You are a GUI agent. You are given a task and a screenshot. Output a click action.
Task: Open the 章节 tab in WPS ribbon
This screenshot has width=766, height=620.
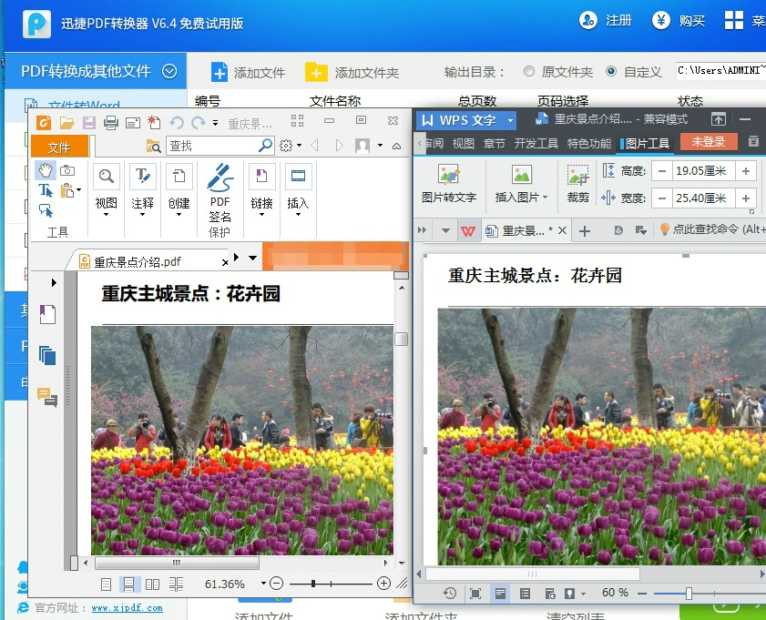pyautogui.click(x=494, y=143)
